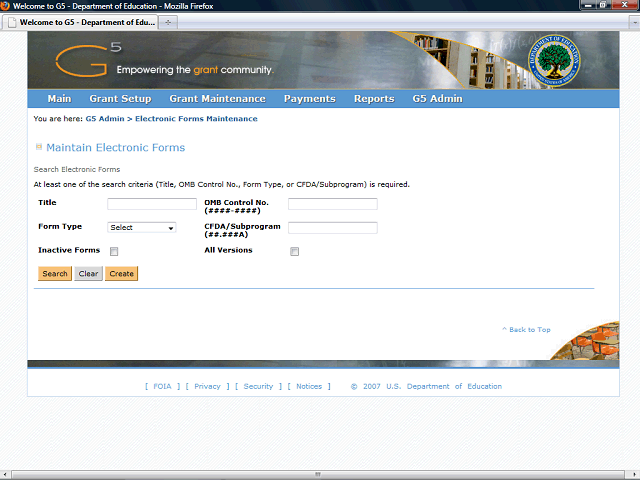Click the "Maintain Electronic Forms" heading
Viewport: 640px width, 480px height.
click(x=116, y=147)
